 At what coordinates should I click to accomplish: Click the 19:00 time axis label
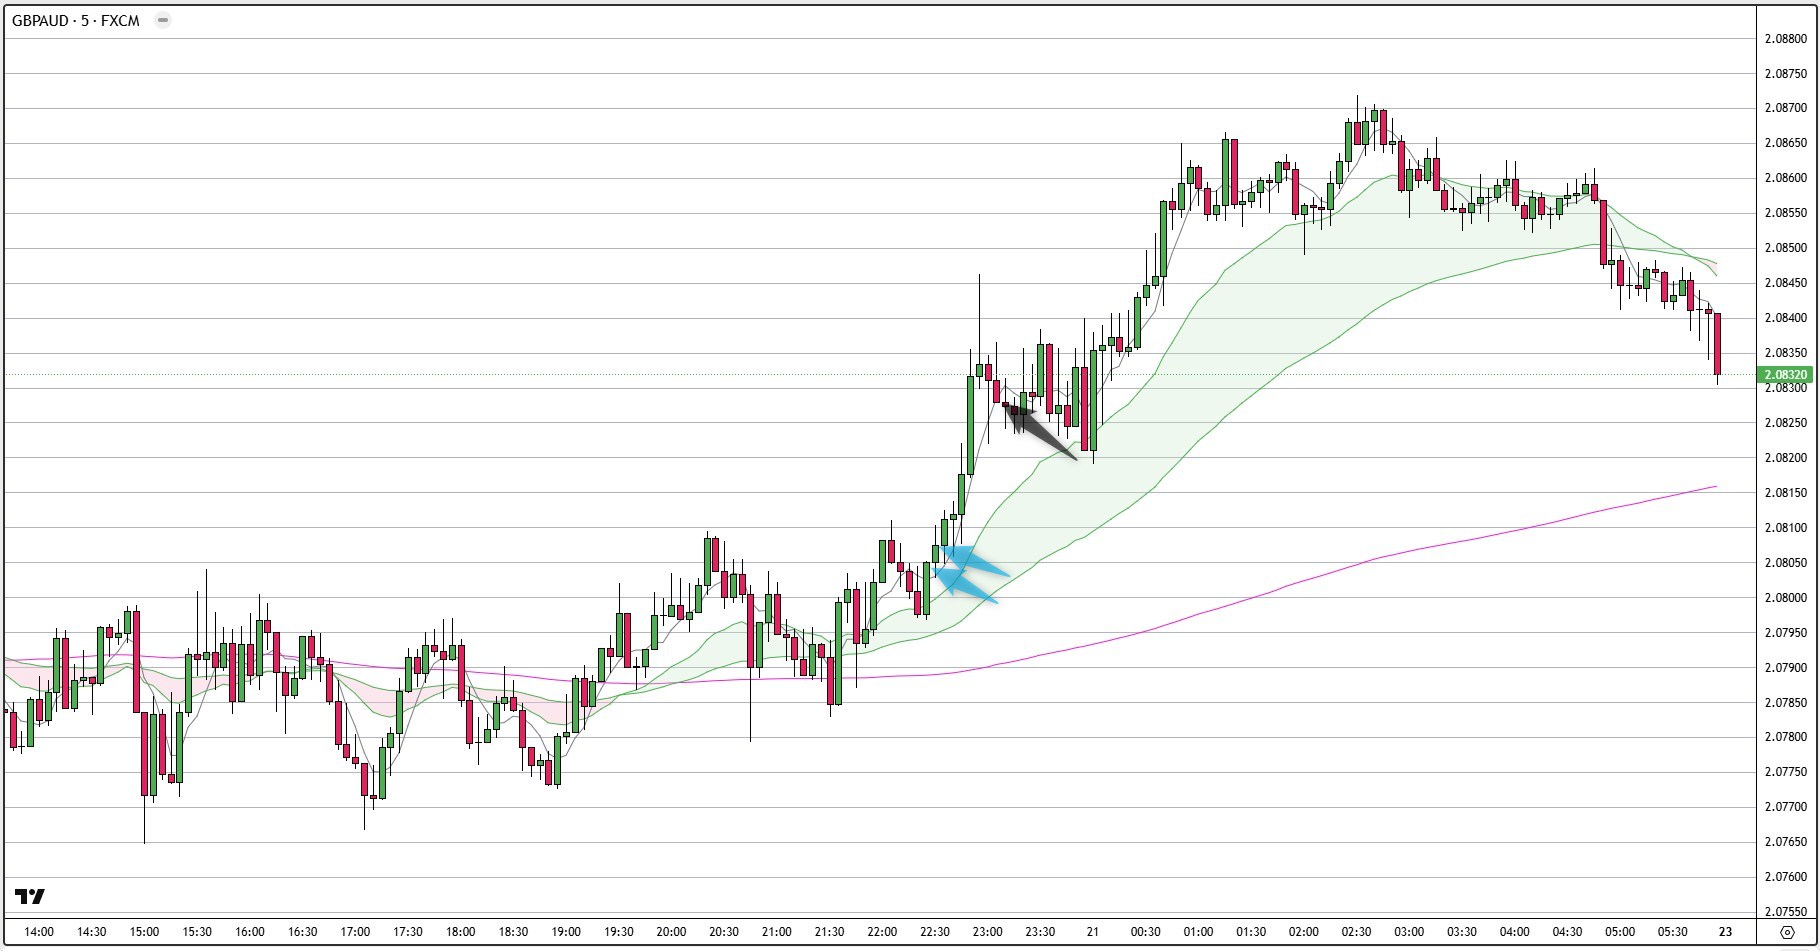click(x=565, y=932)
